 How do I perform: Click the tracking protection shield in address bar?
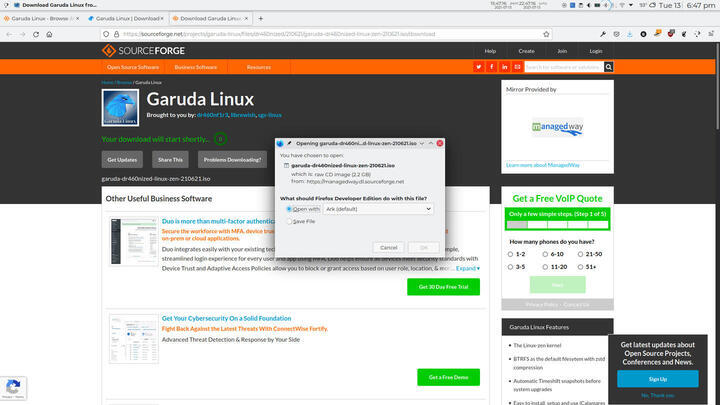click(x=106, y=34)
